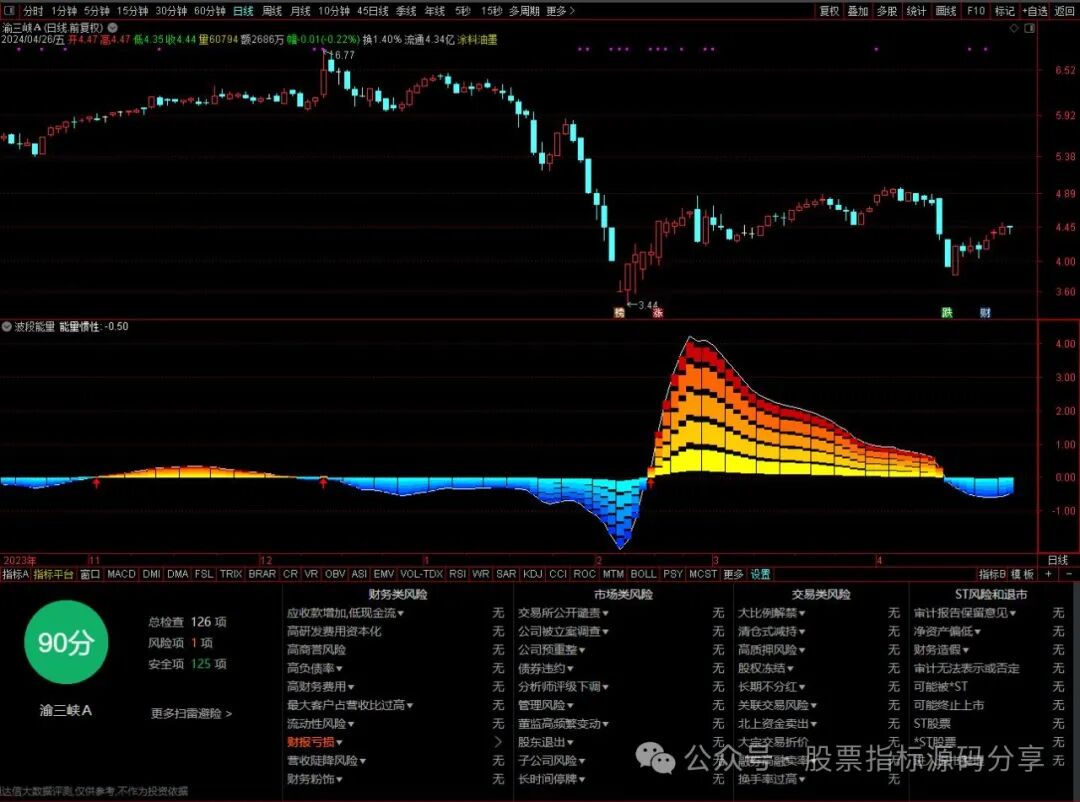The height and width of the screenshot is (802, 1080).
Task: Expand 高质押风险 dropdown
Action: [x=771, y=650]
